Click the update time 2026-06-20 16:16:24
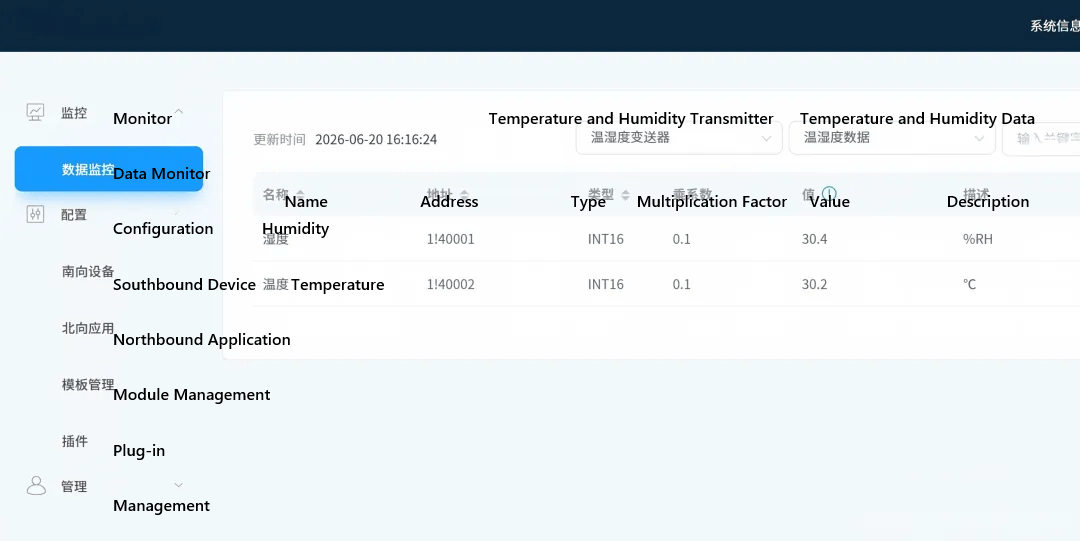The image size is (1080, 541). pyautogui.click(x=376, y=139)
